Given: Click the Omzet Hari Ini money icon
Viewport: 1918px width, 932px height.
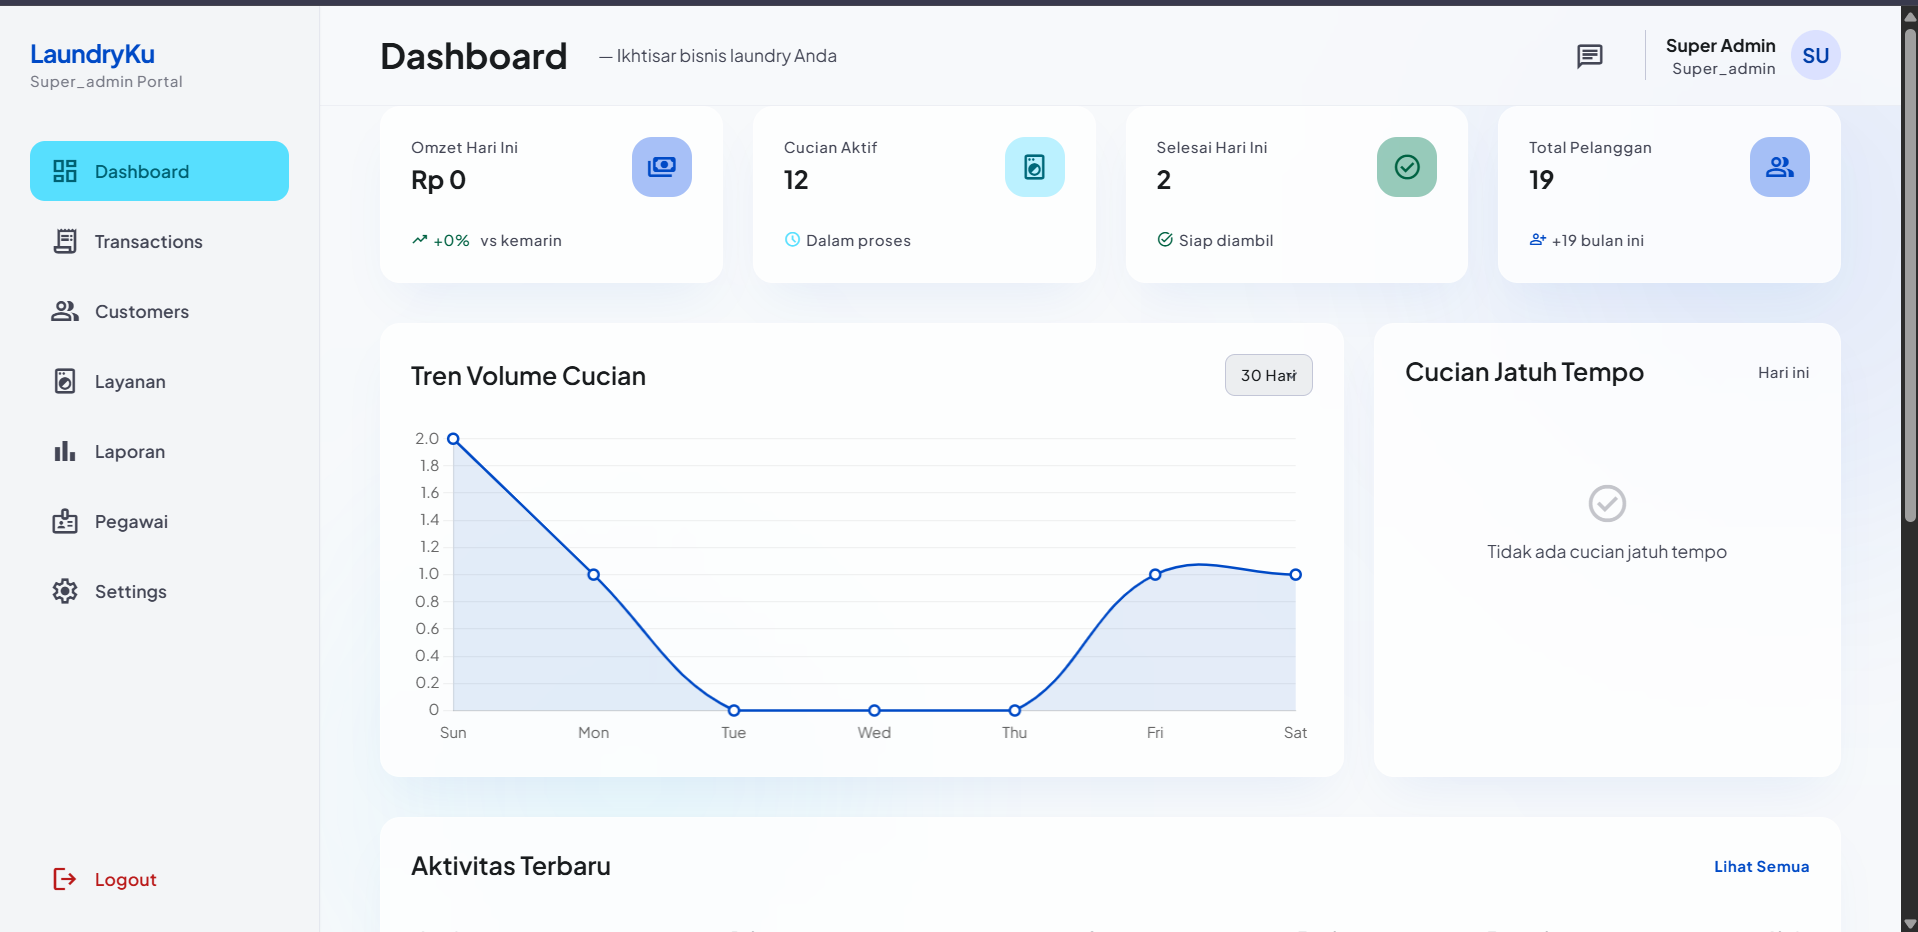Looking at the screenshot, I should click(661, 167).
